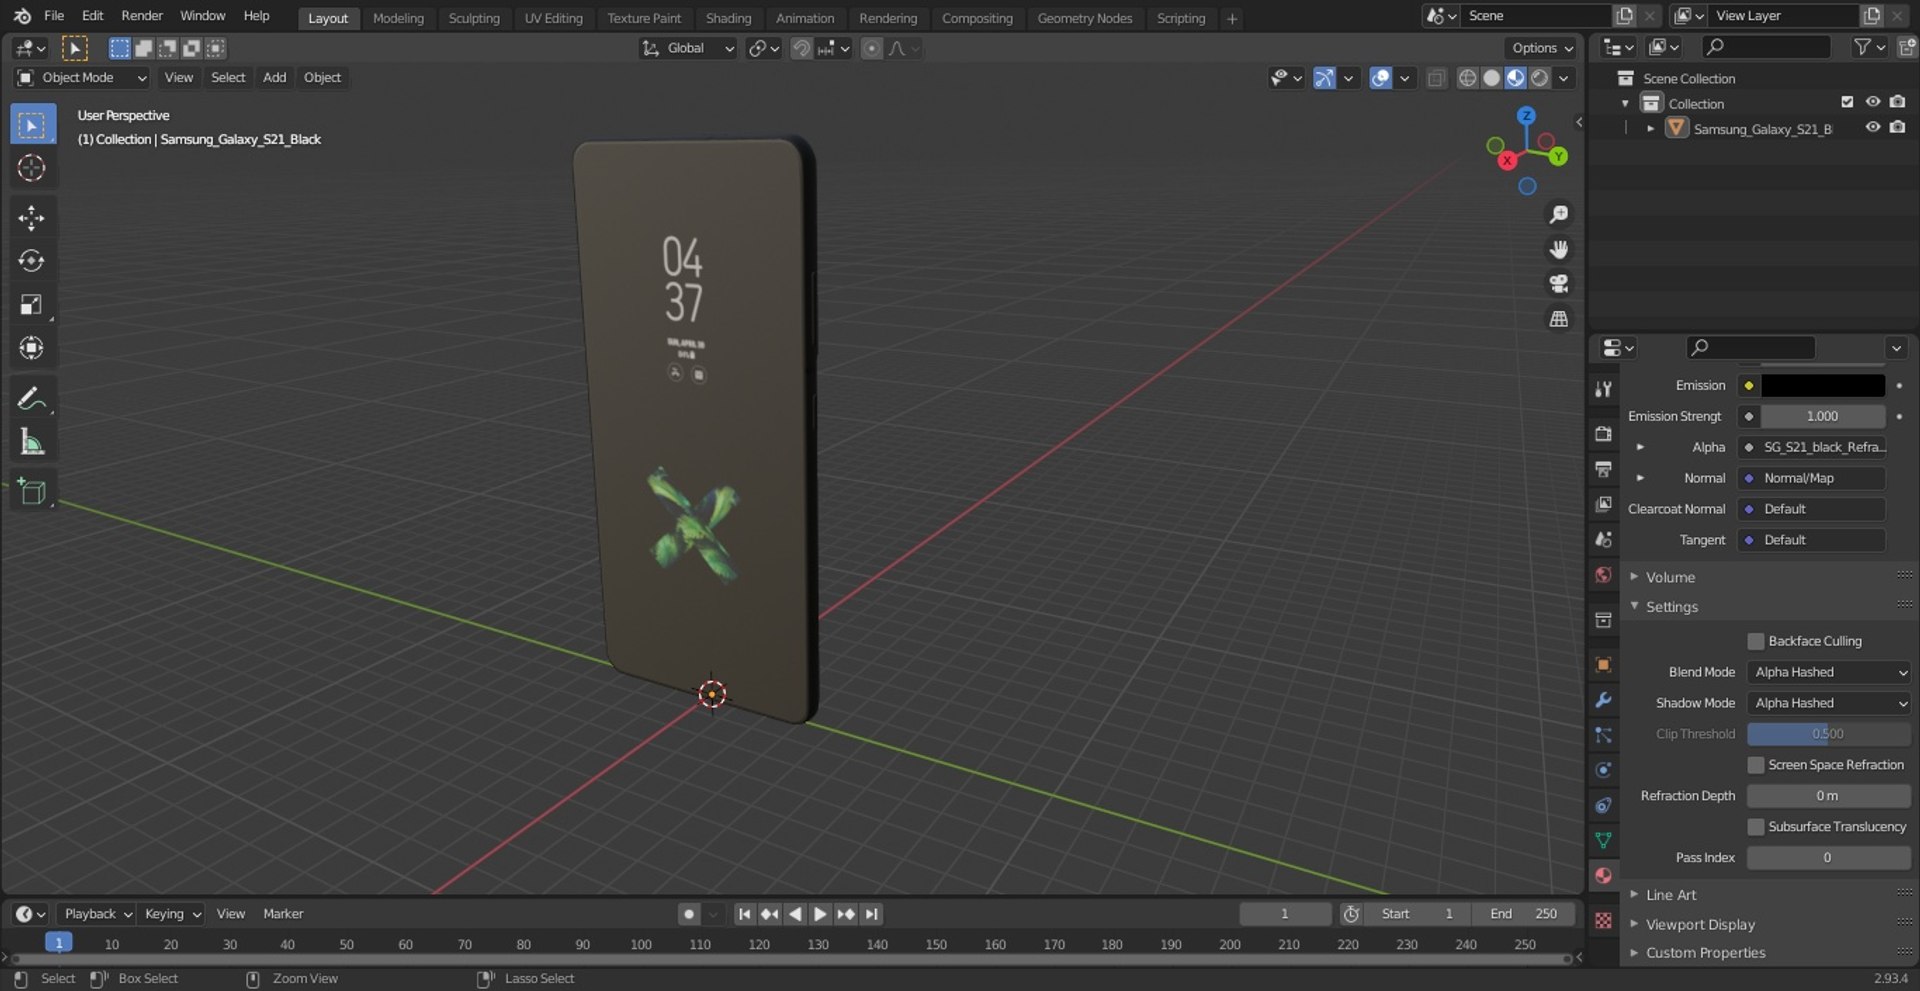Toggle the camera view icon
Viewport: 1920px width, 991px height.
coord(1558,284)
